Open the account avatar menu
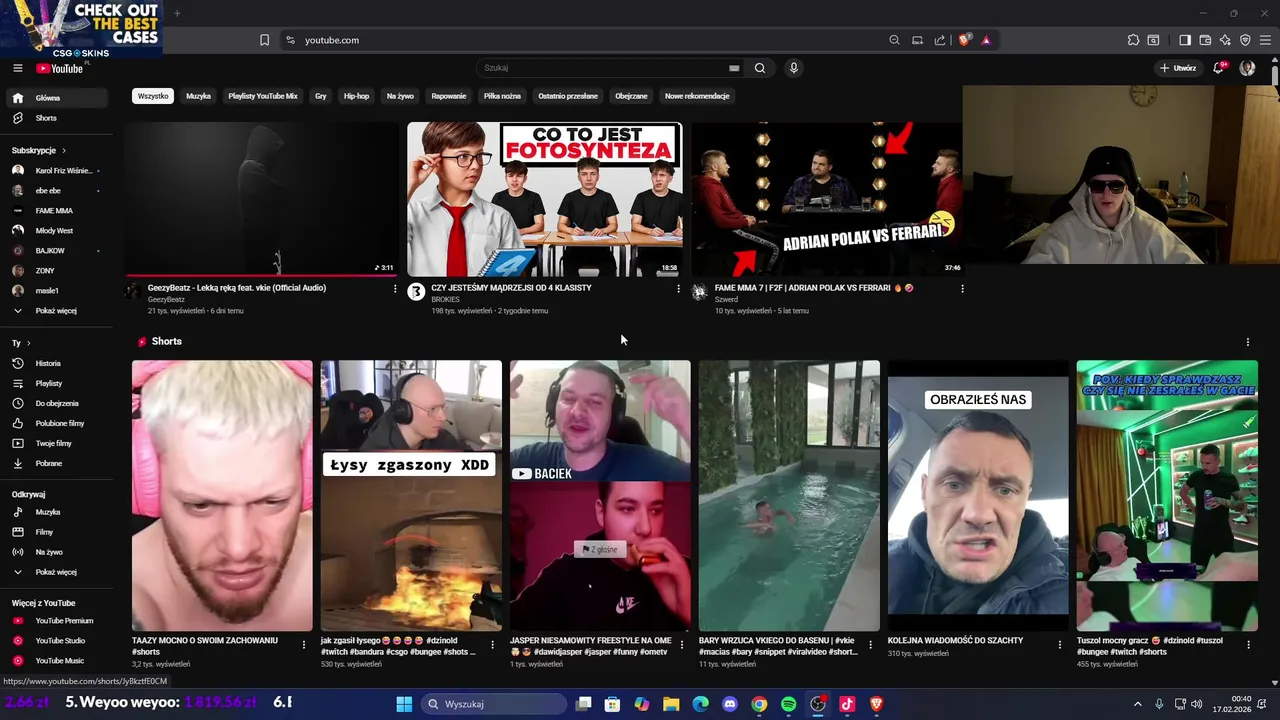Viewport: 1280px width, 720px height. pos(1247,68)
